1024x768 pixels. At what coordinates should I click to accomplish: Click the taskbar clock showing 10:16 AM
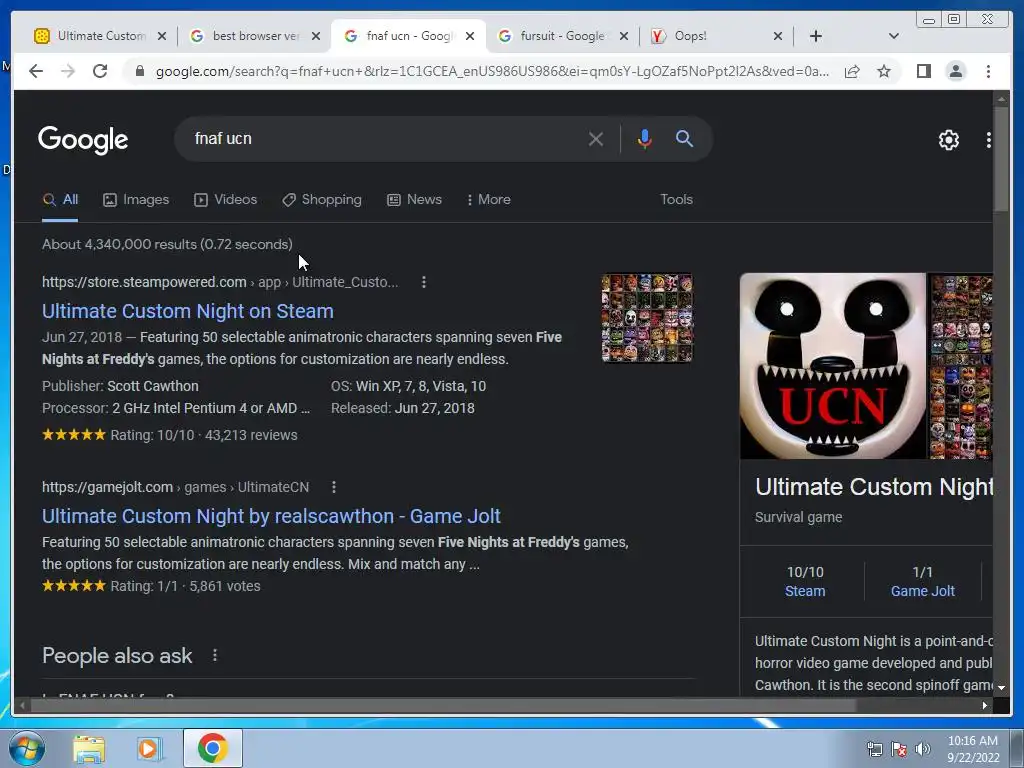pos(972,749)
